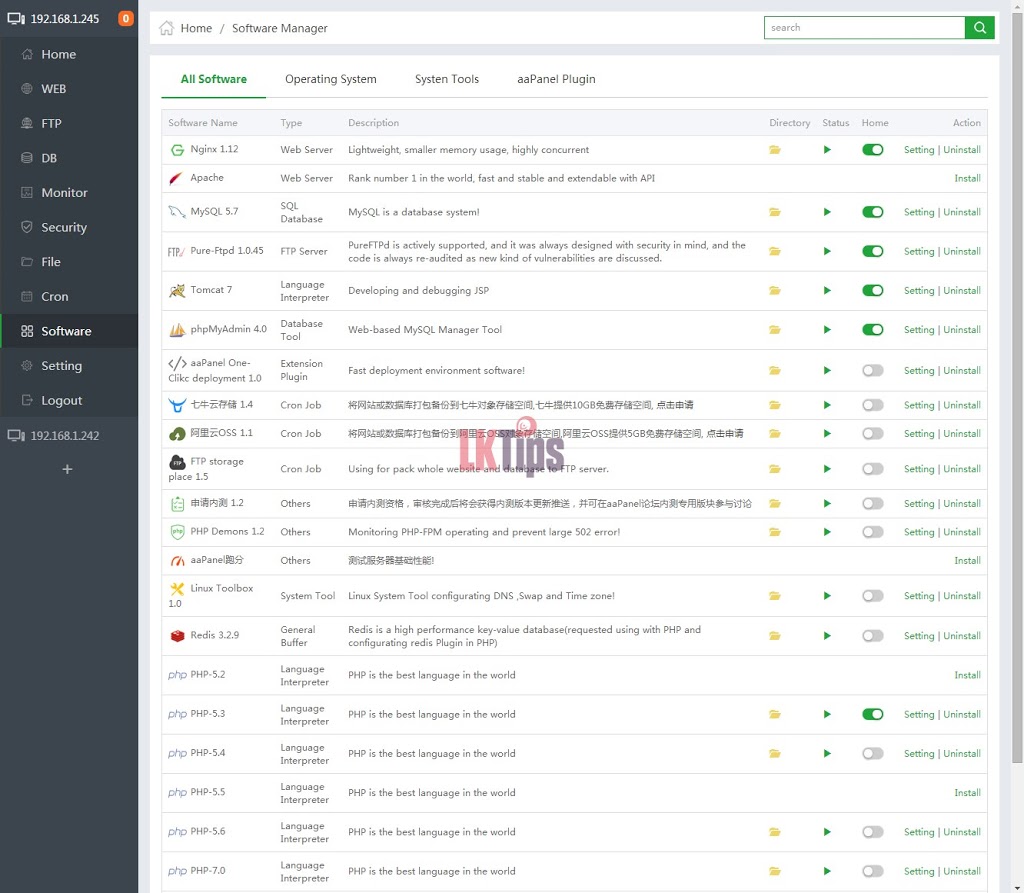Screen dimensions: 1024x893
Task: Open the PHP-5.6 directory folder icon
Action: click(775, 832)
